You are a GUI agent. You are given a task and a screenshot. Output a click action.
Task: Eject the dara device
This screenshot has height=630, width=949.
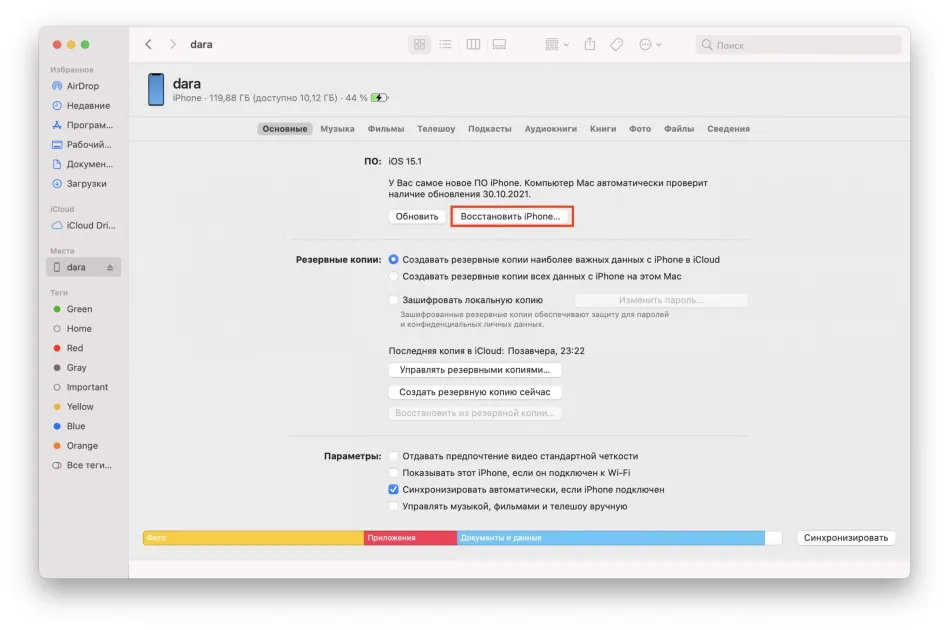click(110, 267)
